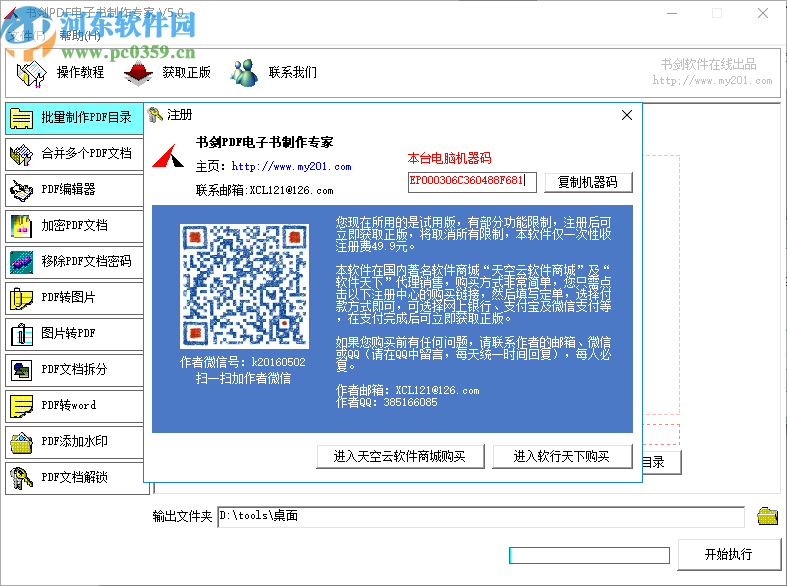Click 进入软行天下购买 button
This screenshot has height=586, width=787.
click(x=562, y=456)
